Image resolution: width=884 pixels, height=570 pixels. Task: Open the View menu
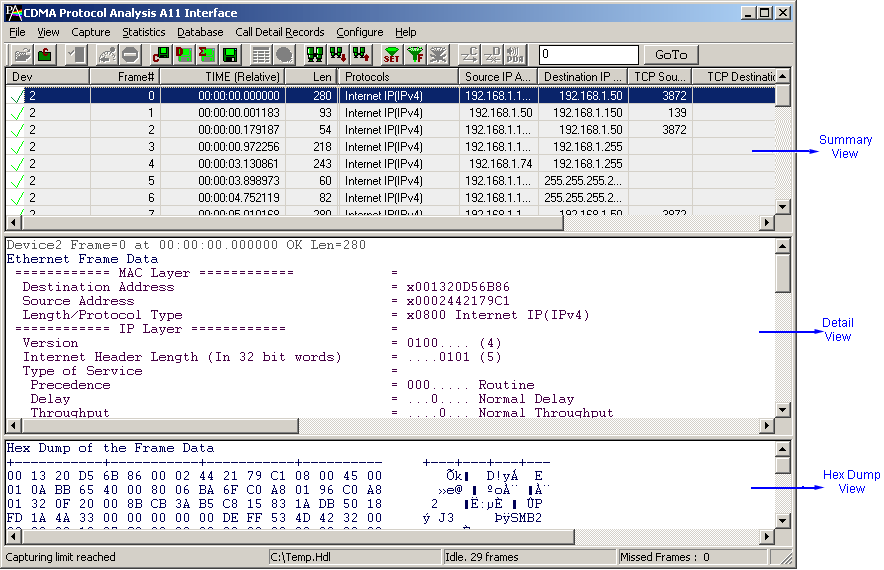[x=48, y=32]
